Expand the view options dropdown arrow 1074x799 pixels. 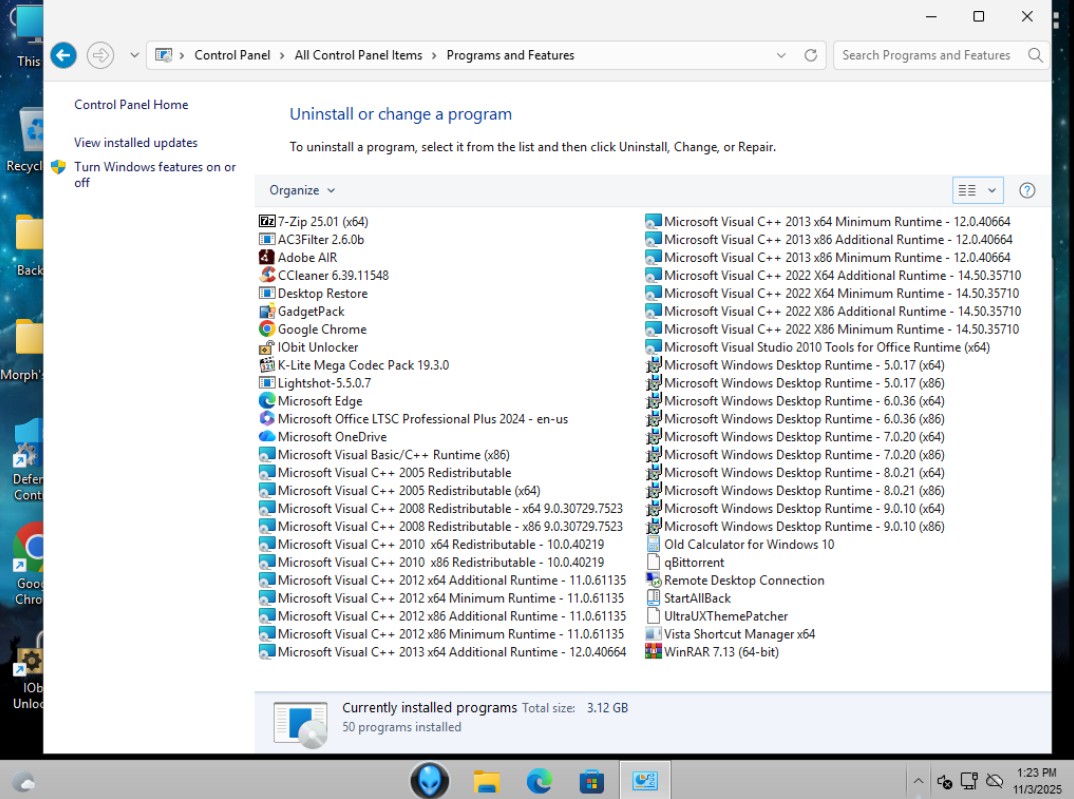pyautogui.click(x=991, y=190)
